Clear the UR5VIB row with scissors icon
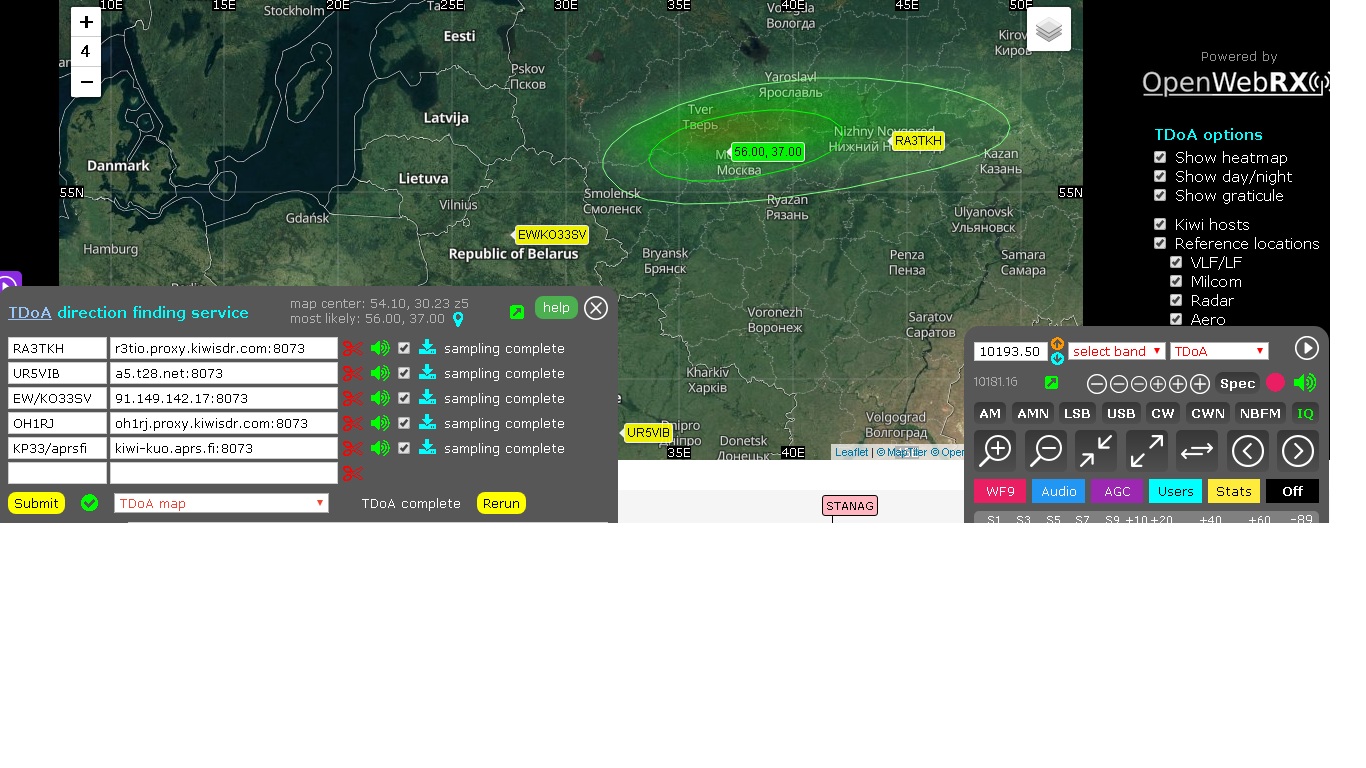The height and width of the screenshot is (768, 1366). tap(353, 373)
